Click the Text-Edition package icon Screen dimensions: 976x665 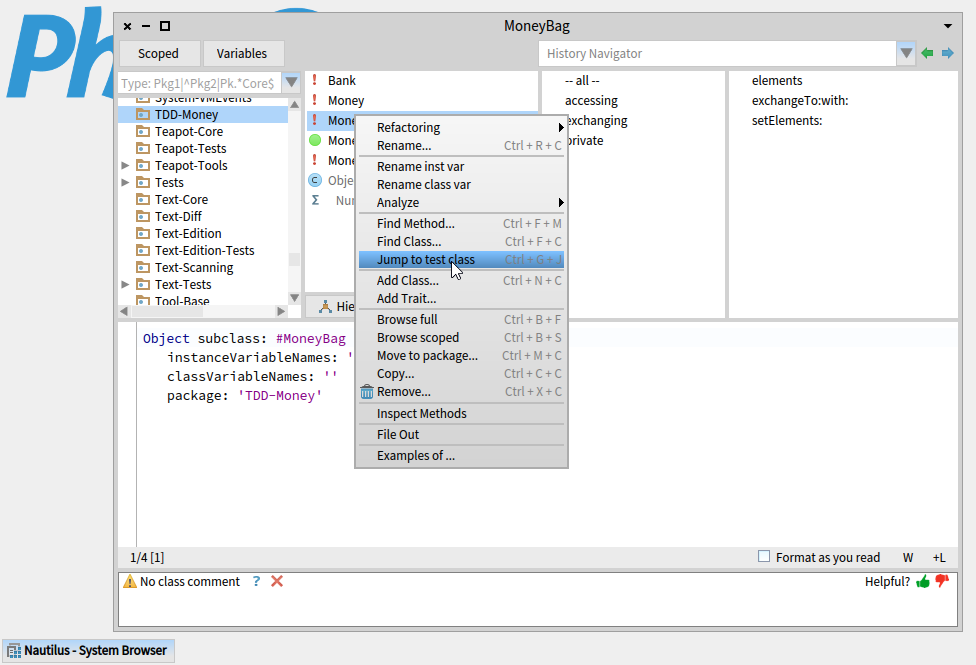coord(143,233)
